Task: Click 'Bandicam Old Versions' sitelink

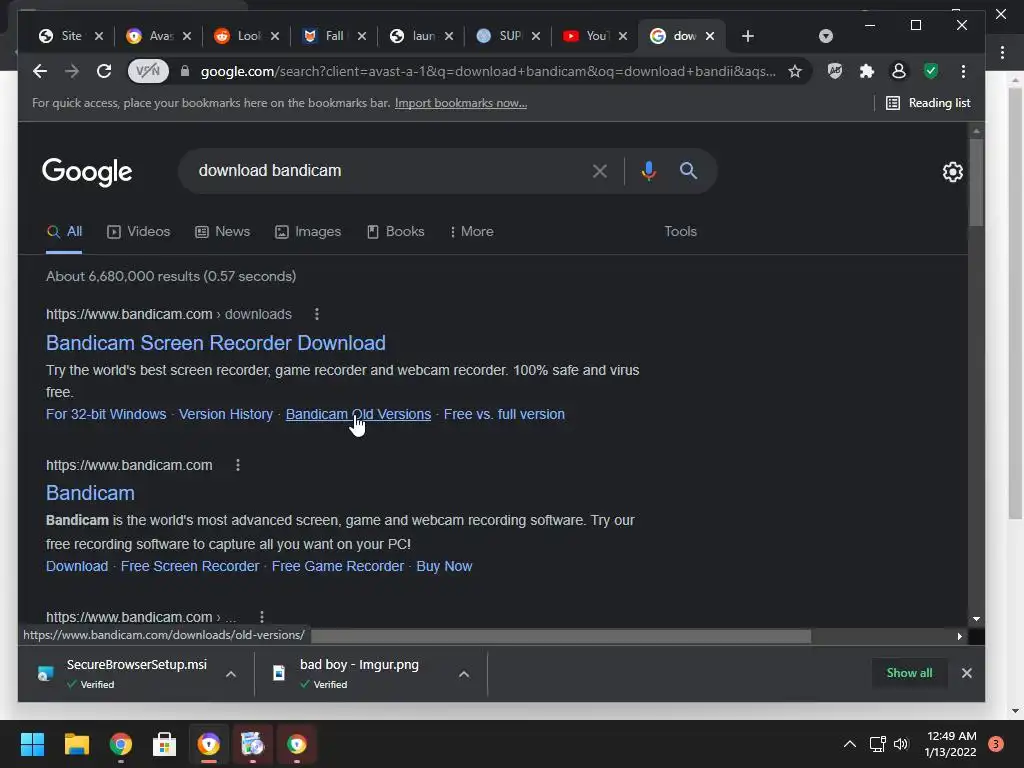Action: 358,414
